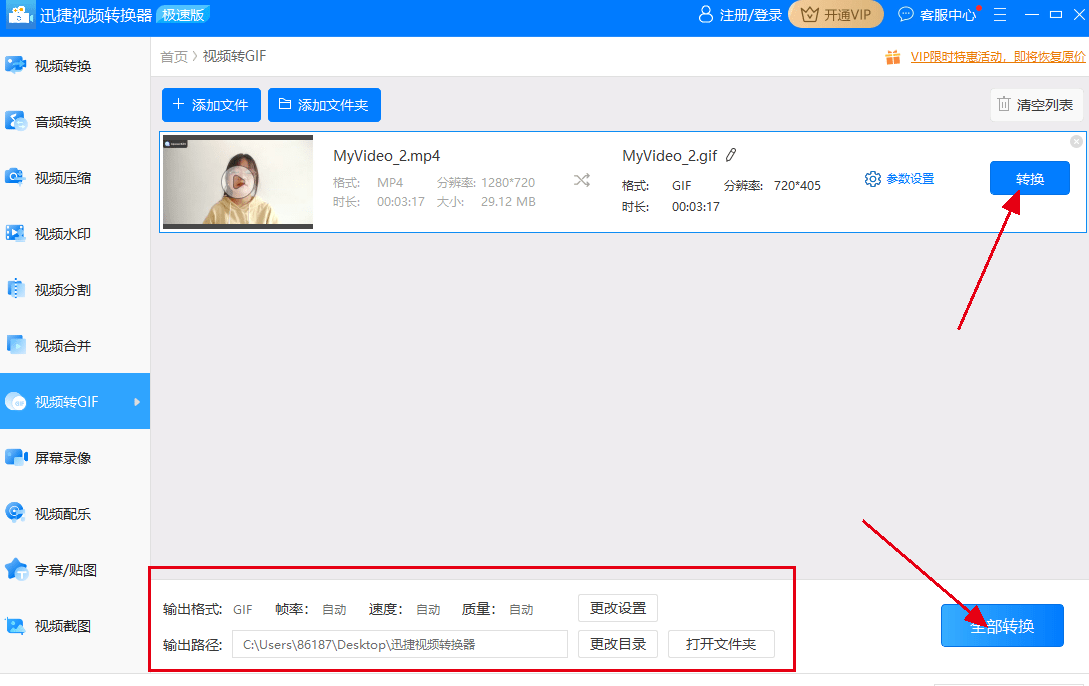Click the MyVideo_2.mp4 file name

pyautogui.click(x=386, y=156)
